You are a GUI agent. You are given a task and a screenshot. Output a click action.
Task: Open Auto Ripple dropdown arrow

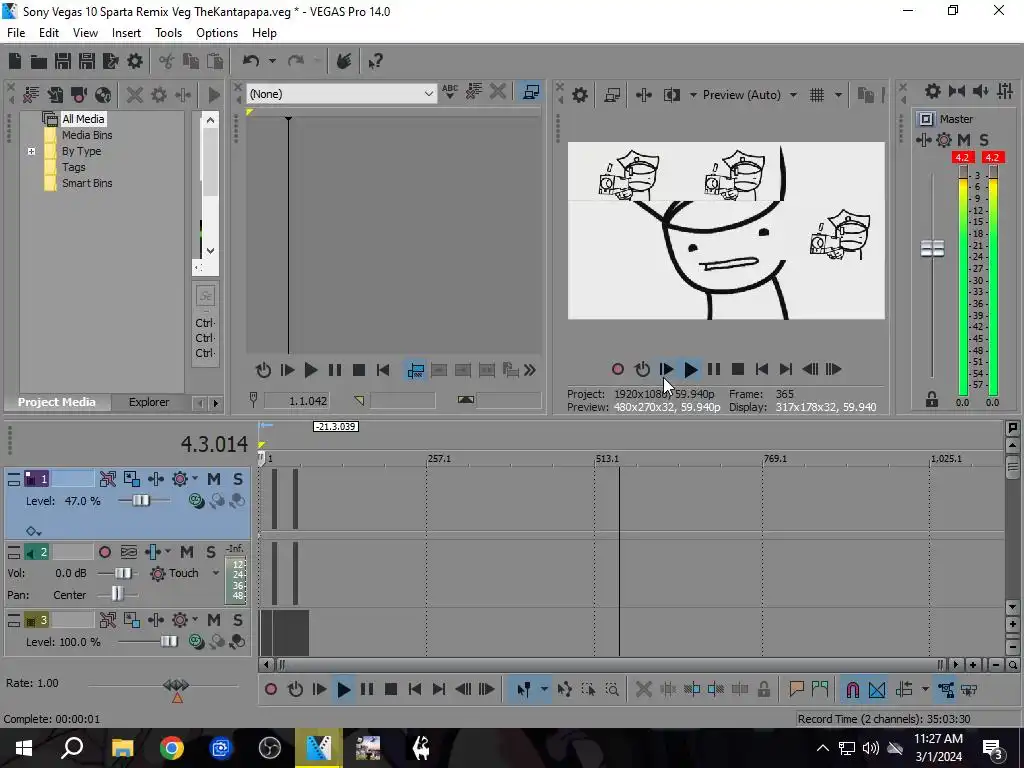pyautogui.click(x=925, y=689)
